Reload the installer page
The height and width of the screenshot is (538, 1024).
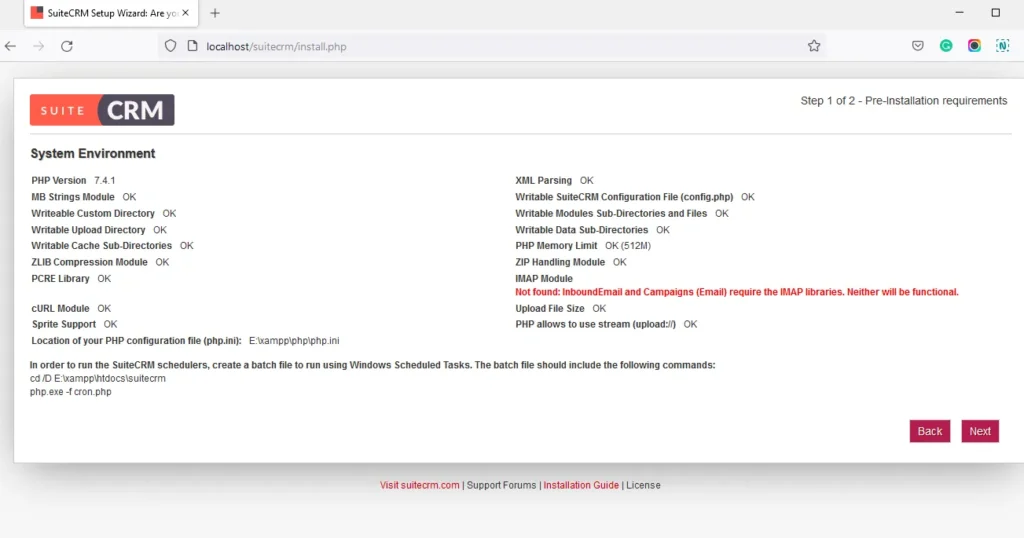(67, 46)
